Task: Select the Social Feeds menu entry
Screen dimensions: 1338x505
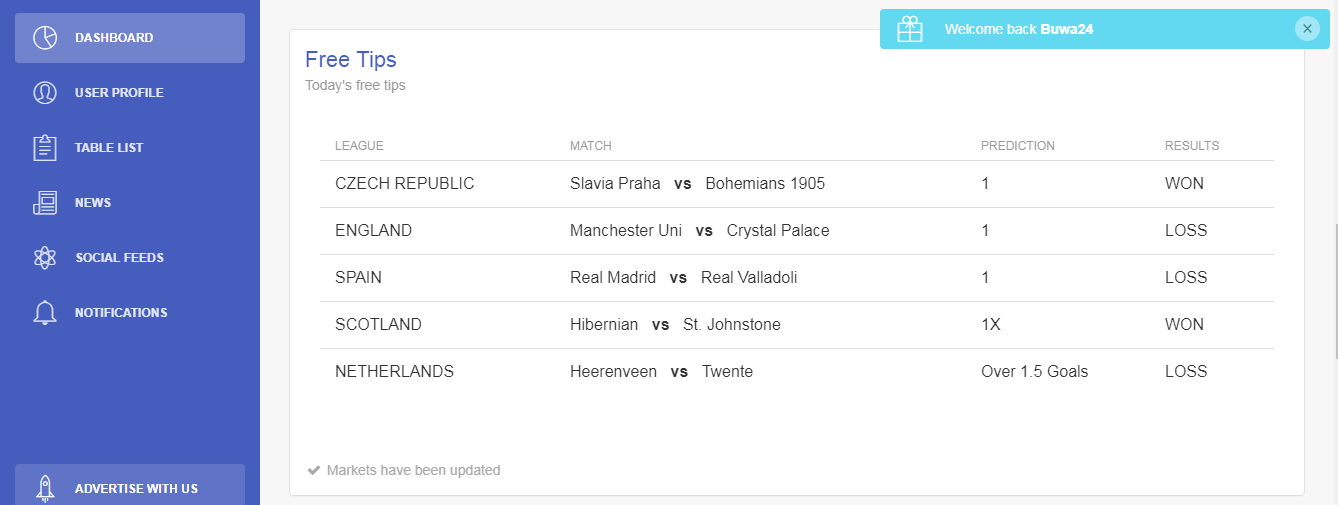Action: pyautogui.click(x=130, y=258)
